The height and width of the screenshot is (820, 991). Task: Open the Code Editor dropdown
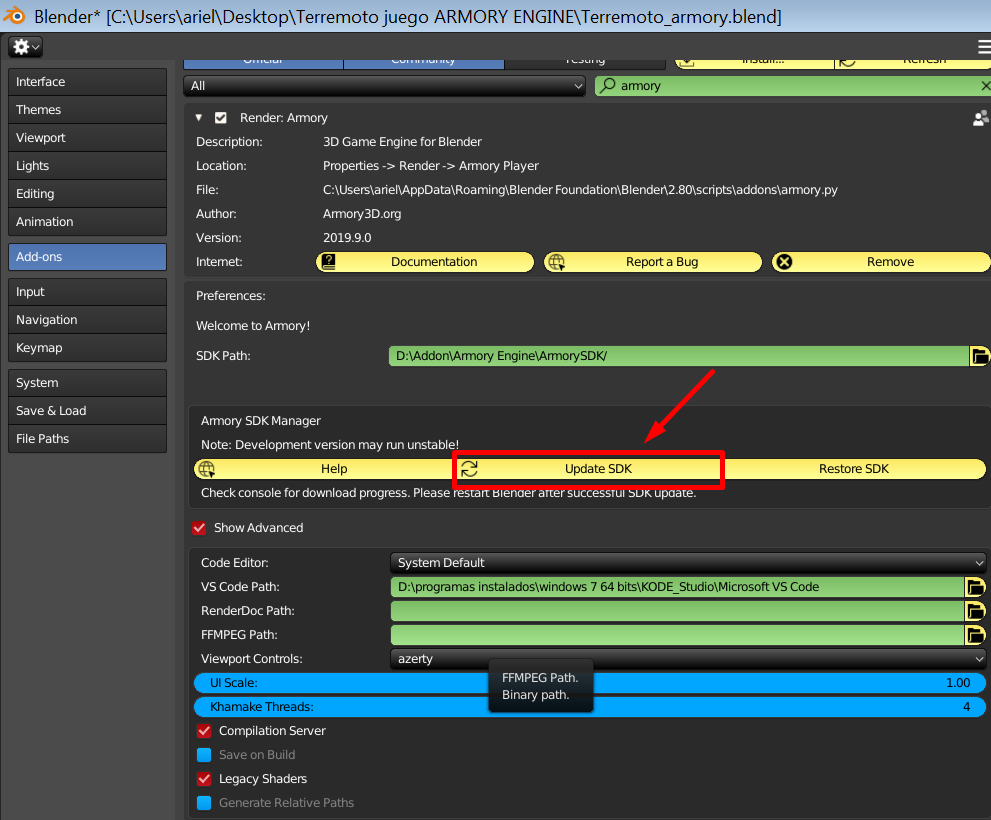pyautogui.click(x=688, y=563)
